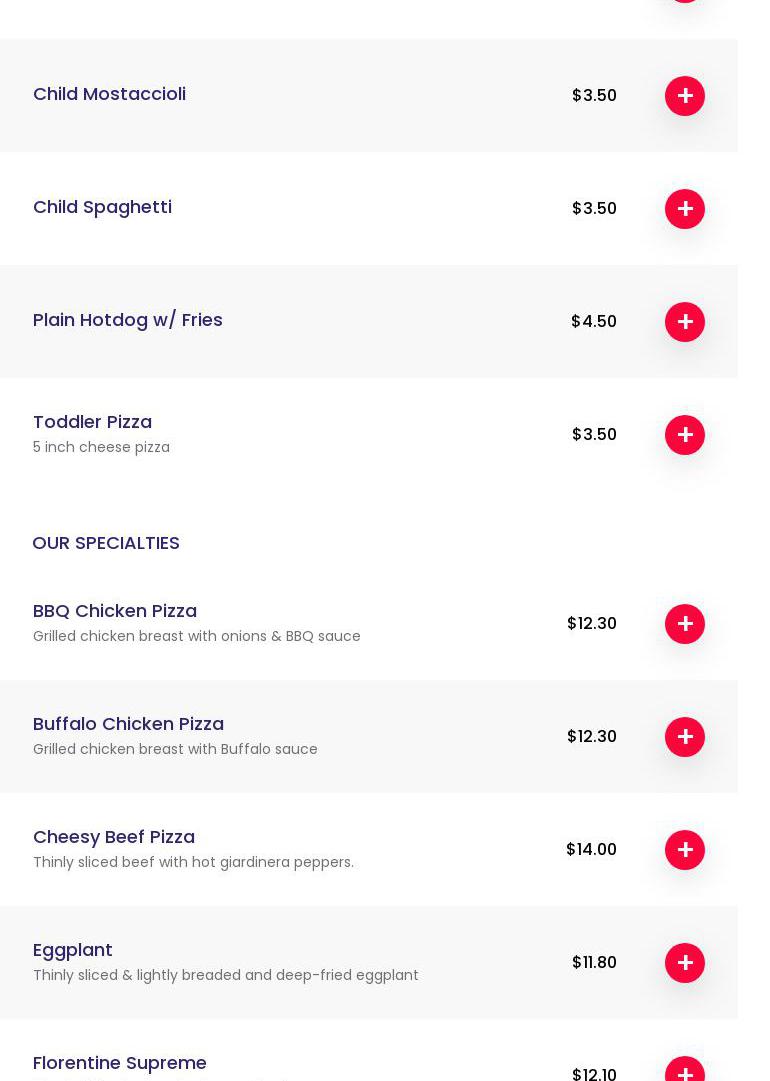Image resolution: width=770 pixels, height=1081 pixels.
Task: Add the Eggplant specialty to cart
Action: [x=685, y=963]
